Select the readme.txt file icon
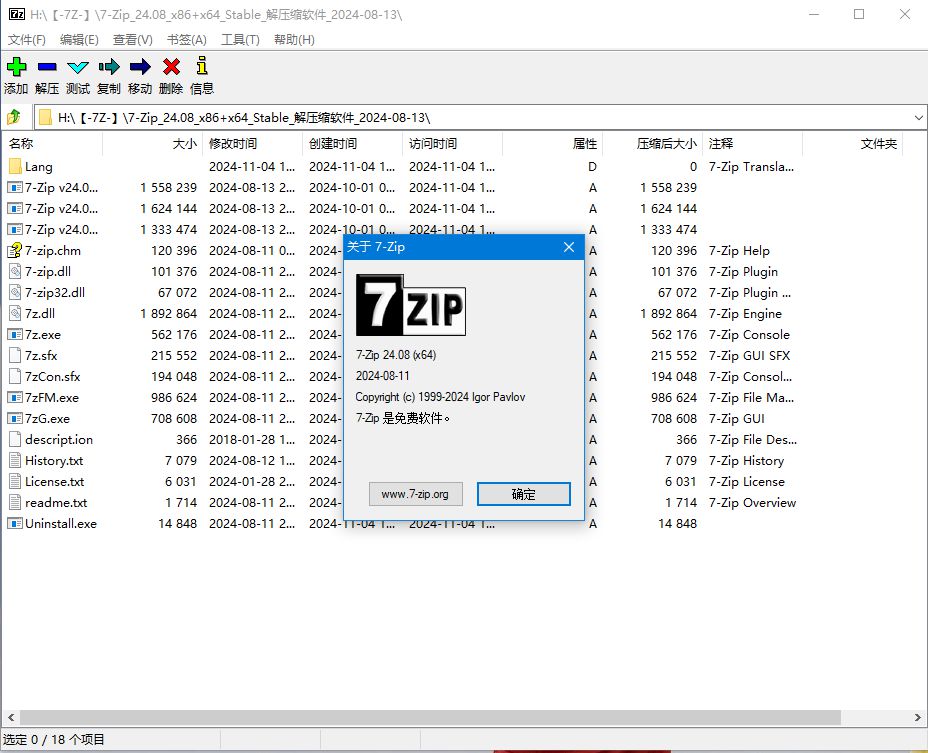This screenshot has height=753, width=928. click(x=15, y=503)
